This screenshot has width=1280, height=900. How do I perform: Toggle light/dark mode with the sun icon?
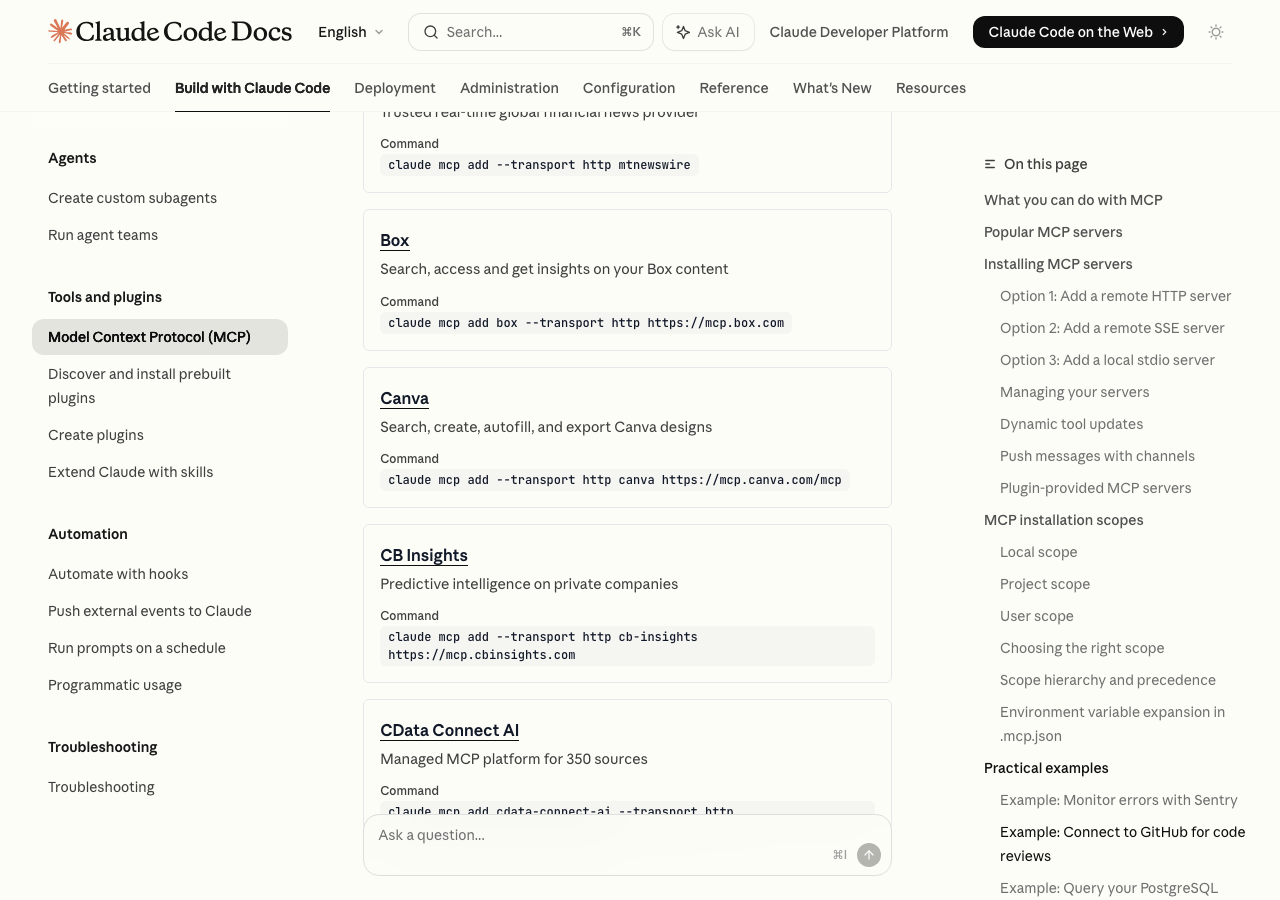click(x=1216, y=32)
